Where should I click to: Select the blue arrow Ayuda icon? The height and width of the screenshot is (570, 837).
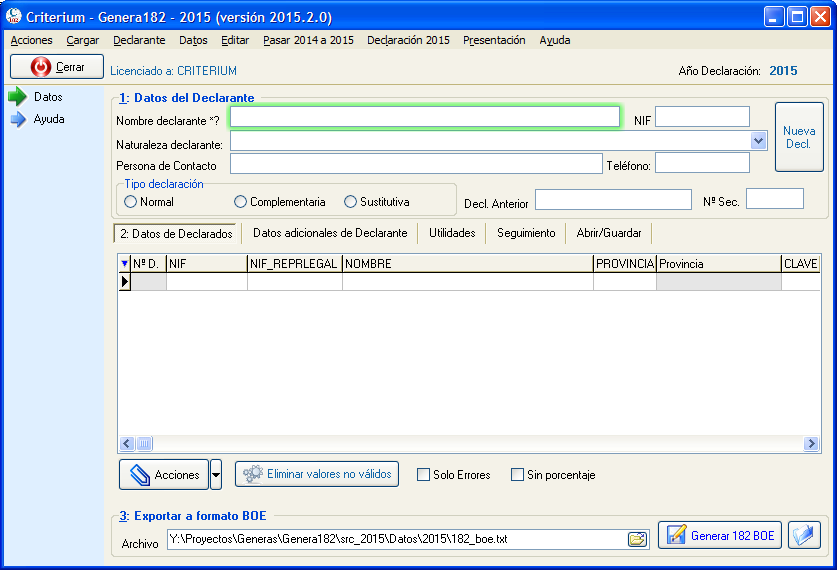[x=18, y=119]
